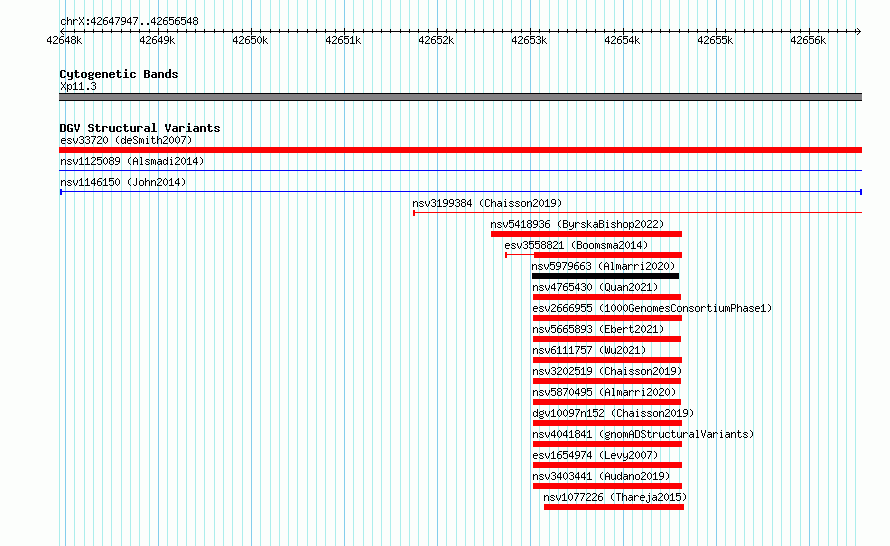Click the 42648k ruler tick label
The image size is (890, 546).
(x=64, y=40)
